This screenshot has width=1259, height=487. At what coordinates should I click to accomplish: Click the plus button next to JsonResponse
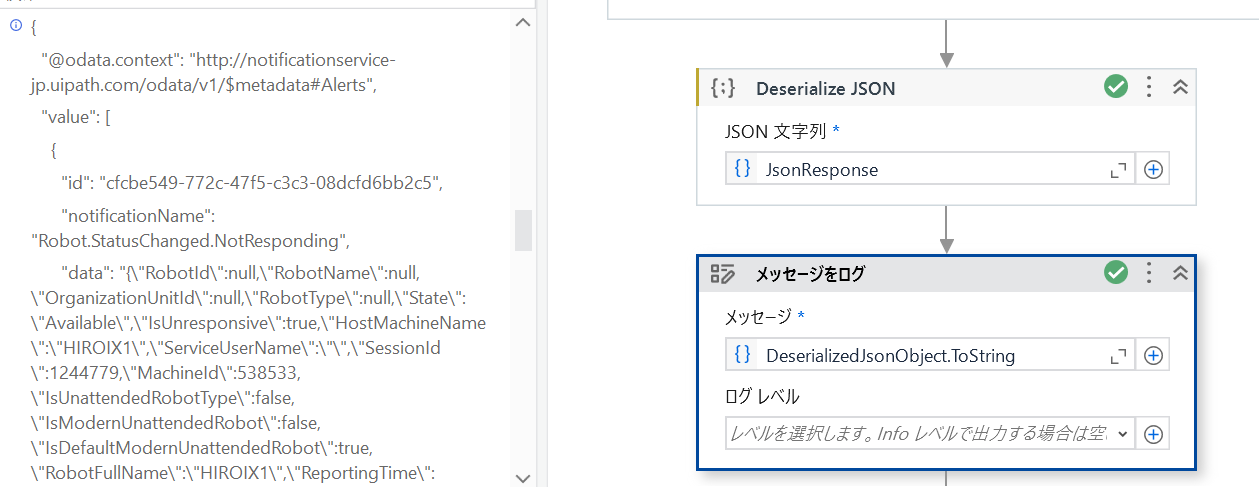(x=1153, y=170)
